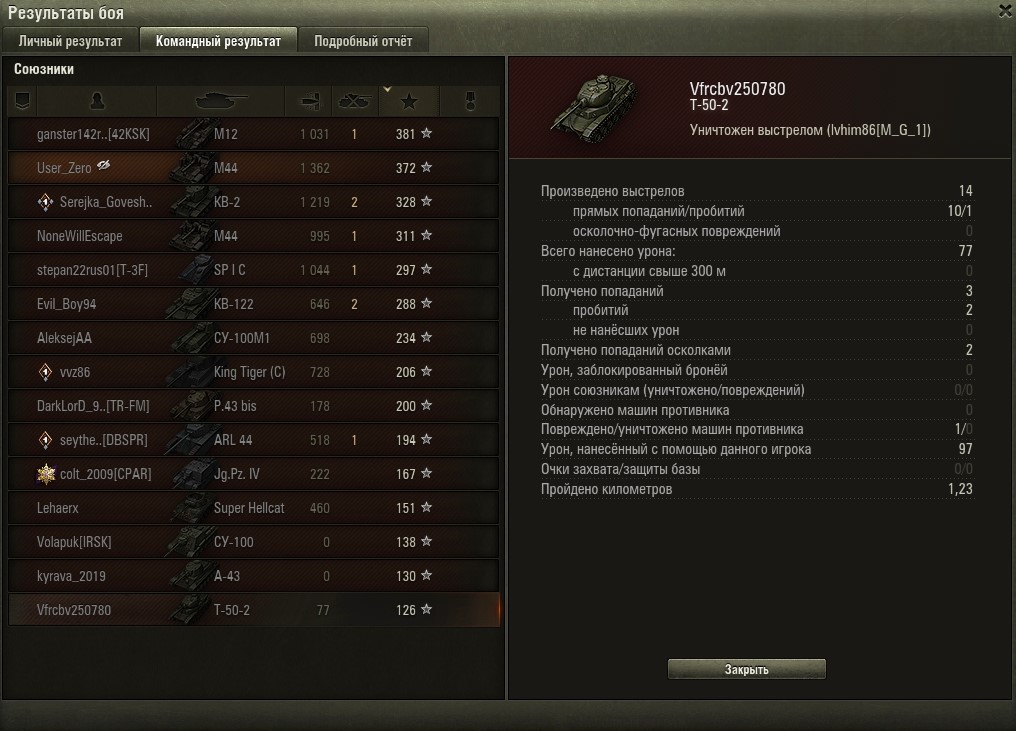Screen dimensions: 1016x731
Task: Select the Командный результат tab
Action: [218, 41]
